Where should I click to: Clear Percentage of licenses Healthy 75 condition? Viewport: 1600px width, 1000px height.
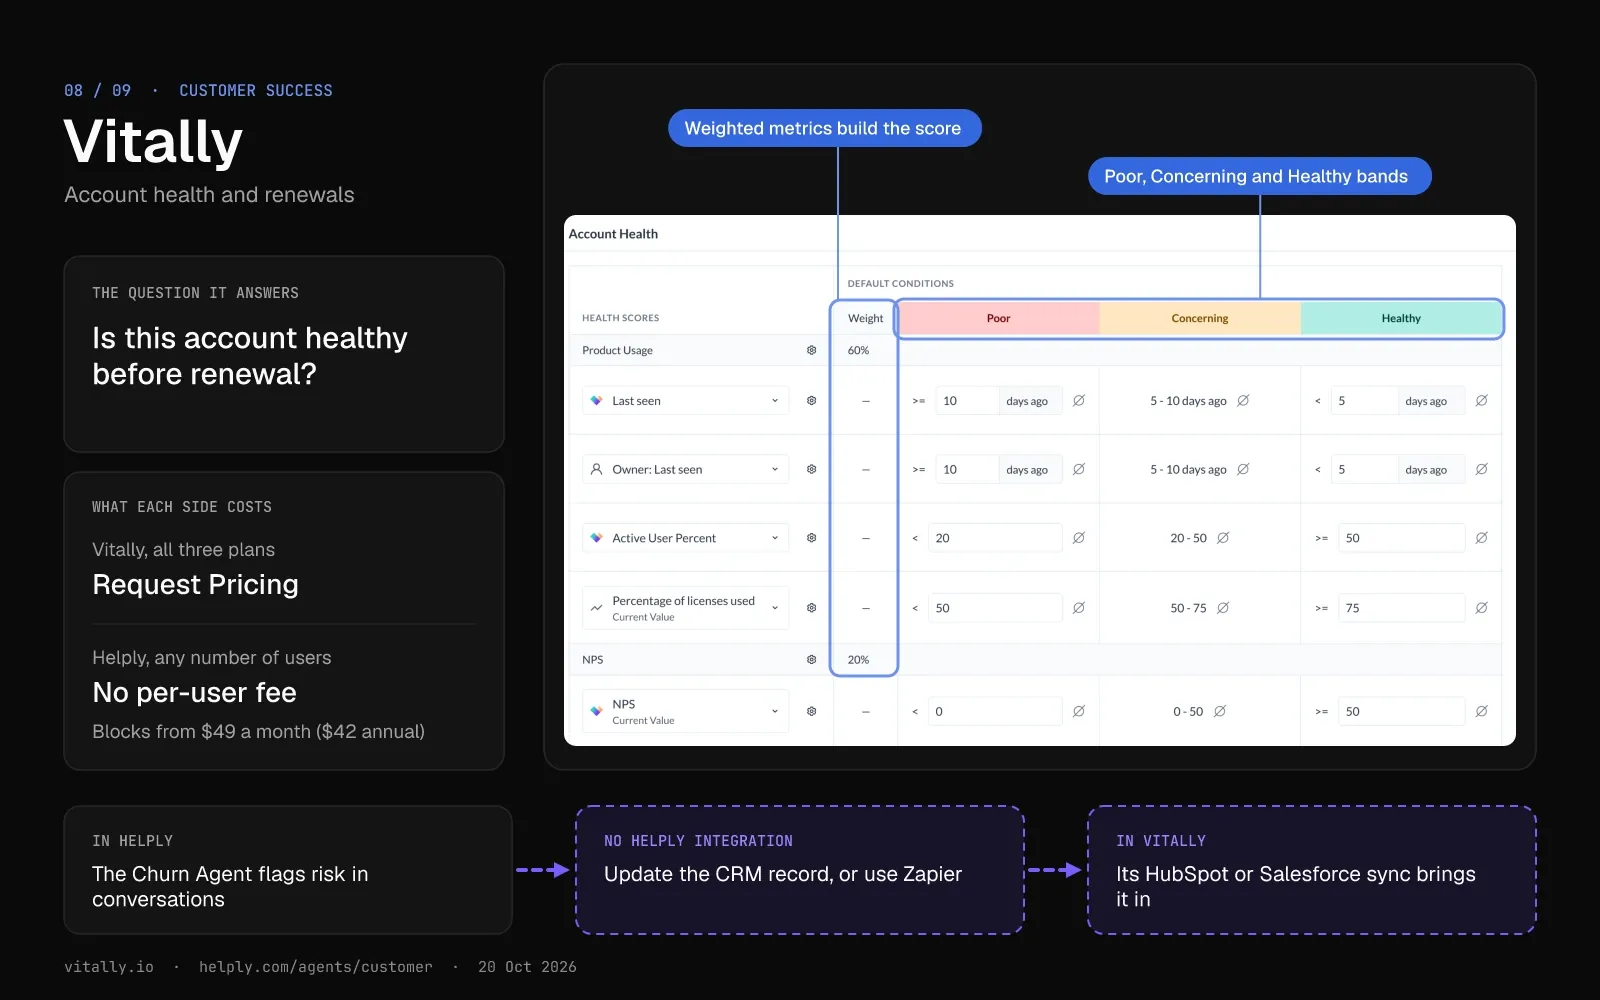(1482, 608)
